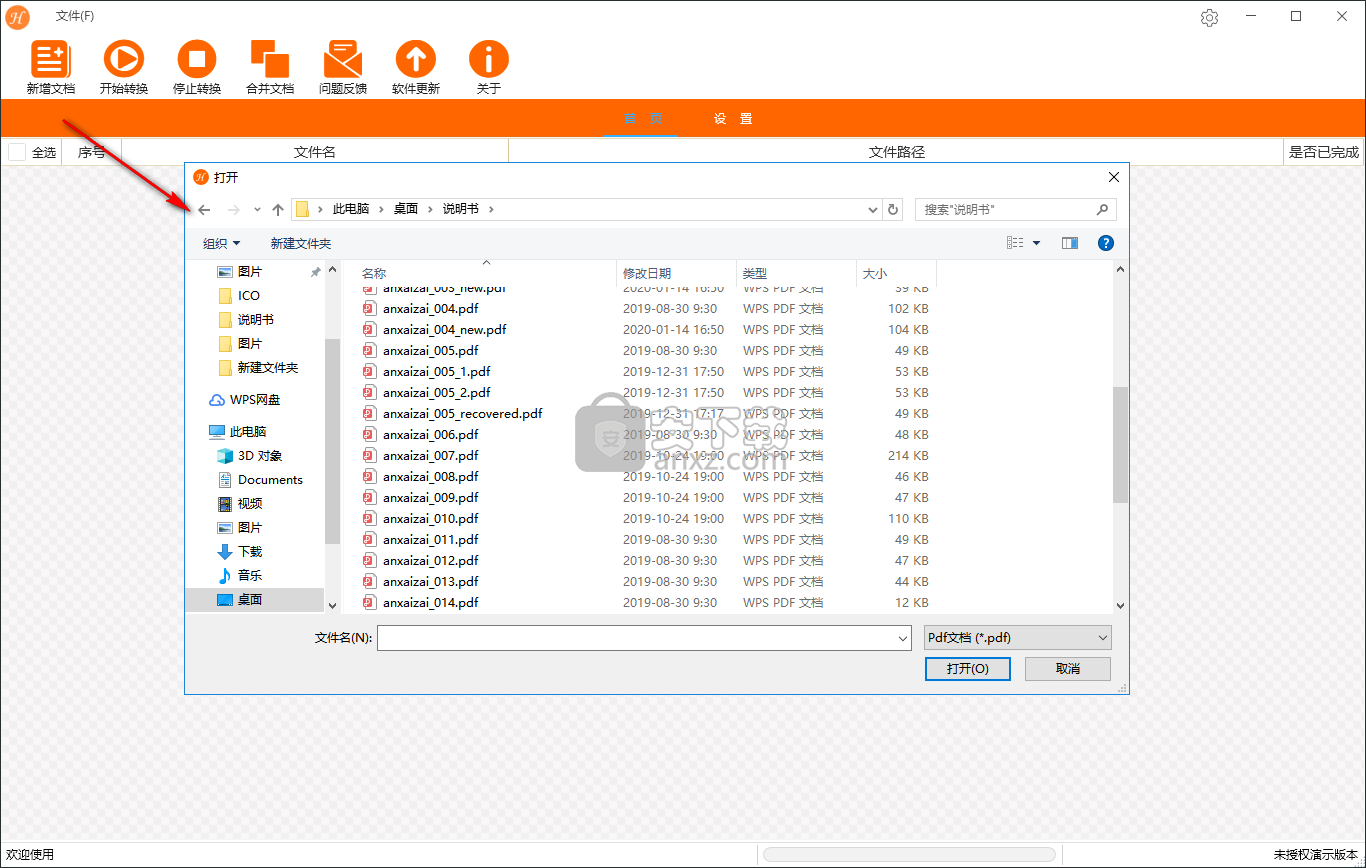Click 桌面 in the address path
The image size is (1366, 868).
click(x=406, y=209)
